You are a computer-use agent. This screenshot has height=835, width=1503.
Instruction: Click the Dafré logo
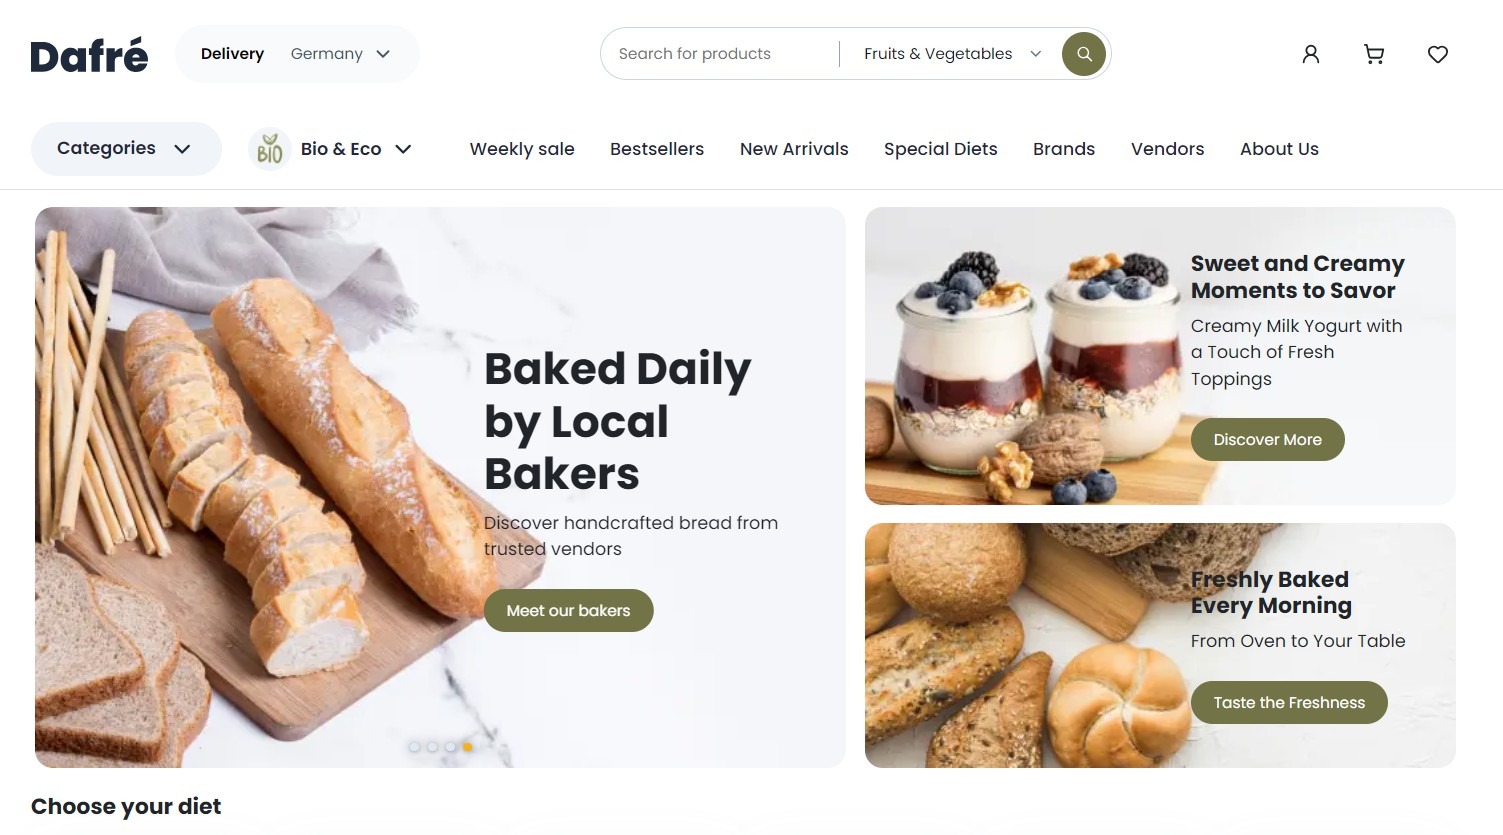pyautogui.click(x=89, y=55)
